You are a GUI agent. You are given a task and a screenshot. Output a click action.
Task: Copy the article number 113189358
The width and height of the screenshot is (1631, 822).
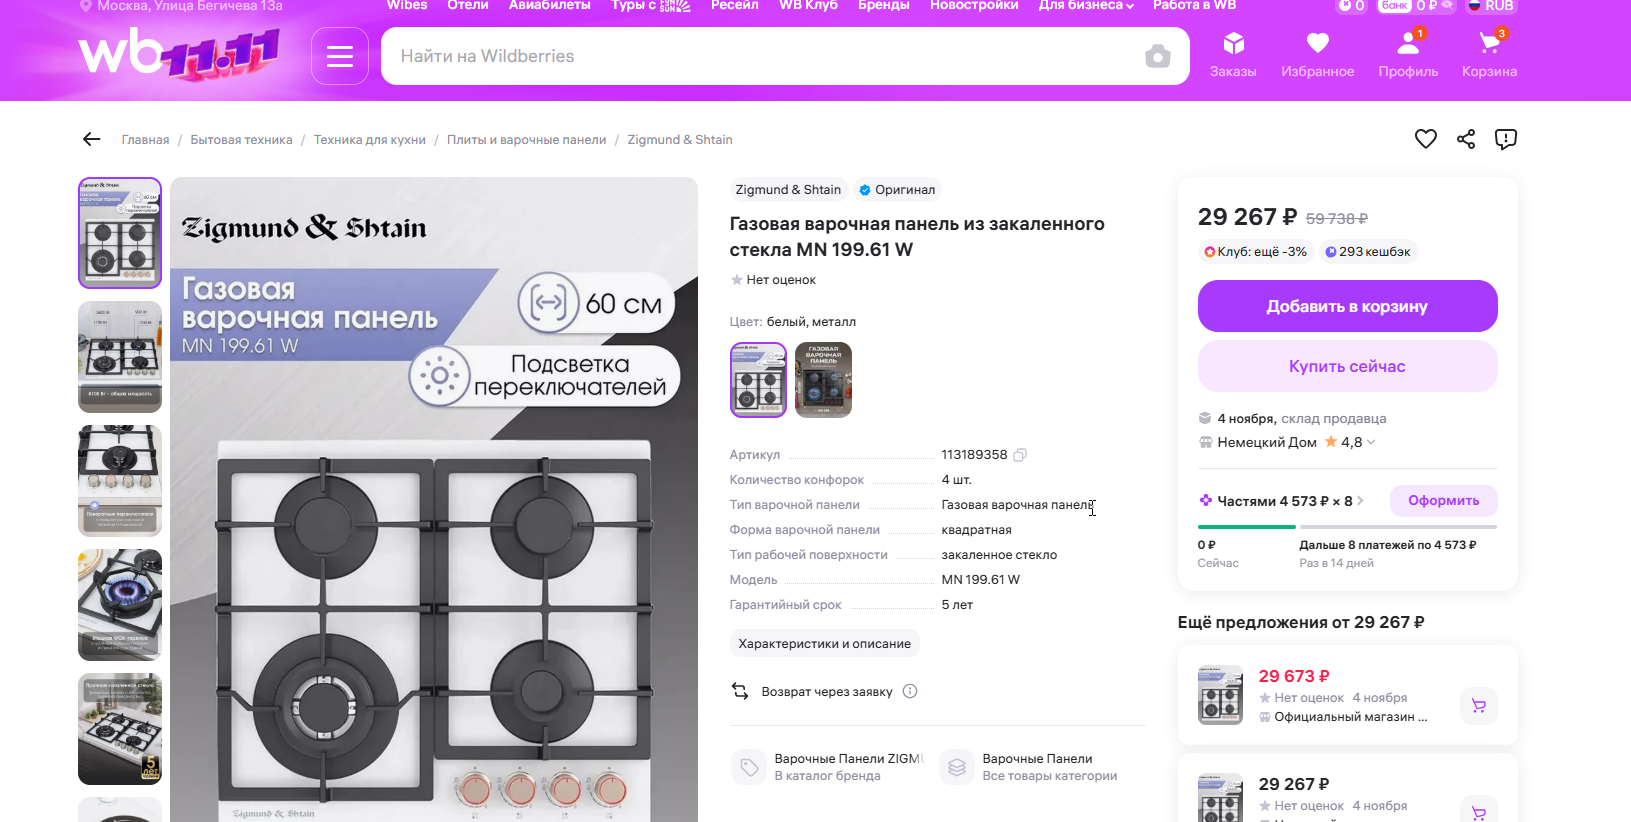click(x=1020, y=455)
